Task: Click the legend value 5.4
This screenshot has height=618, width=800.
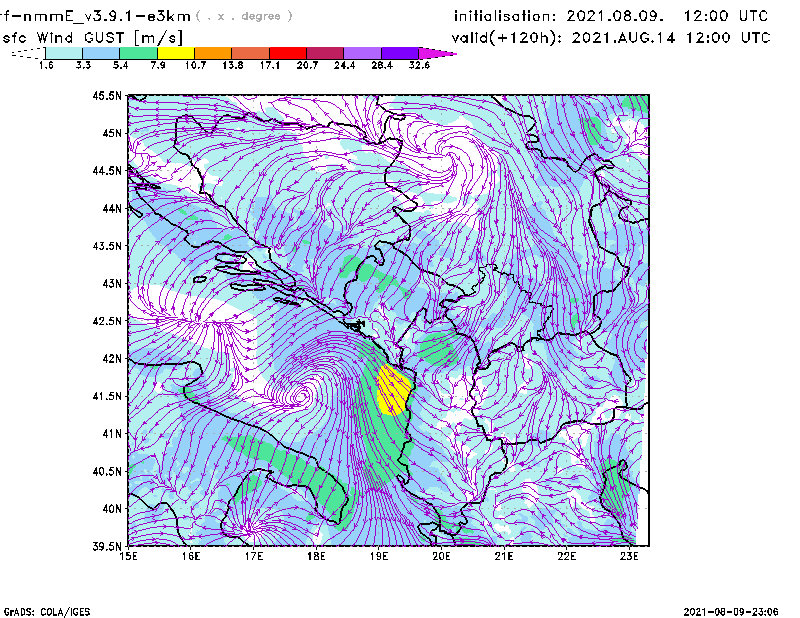Action: 120,65
